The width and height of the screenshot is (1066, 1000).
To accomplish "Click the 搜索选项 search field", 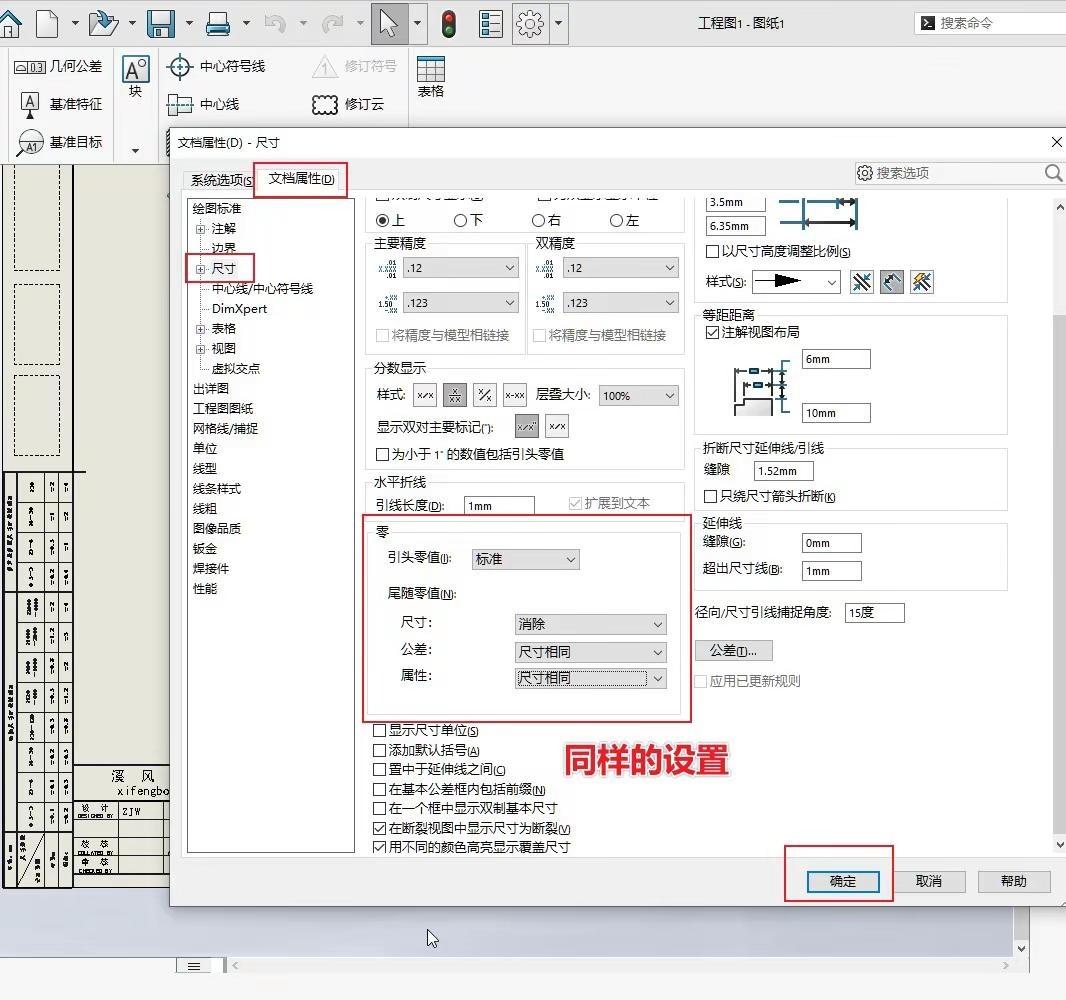I will click(x=958, y=173).
